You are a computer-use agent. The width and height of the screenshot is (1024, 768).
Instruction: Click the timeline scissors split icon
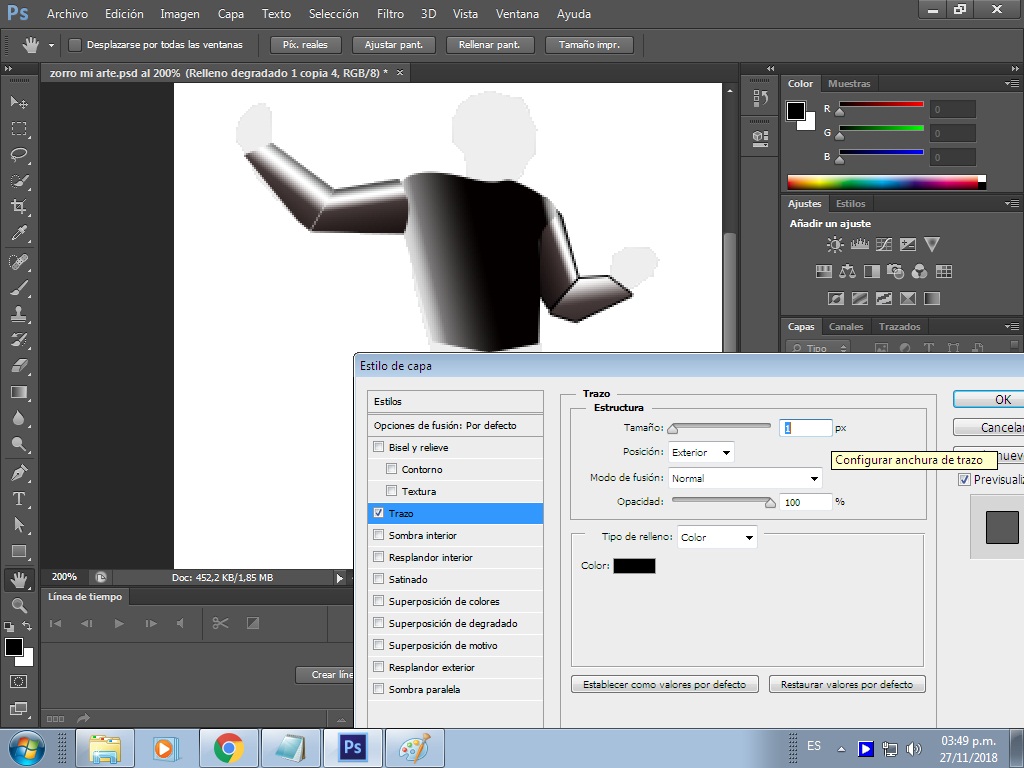[x=220, y=623]
